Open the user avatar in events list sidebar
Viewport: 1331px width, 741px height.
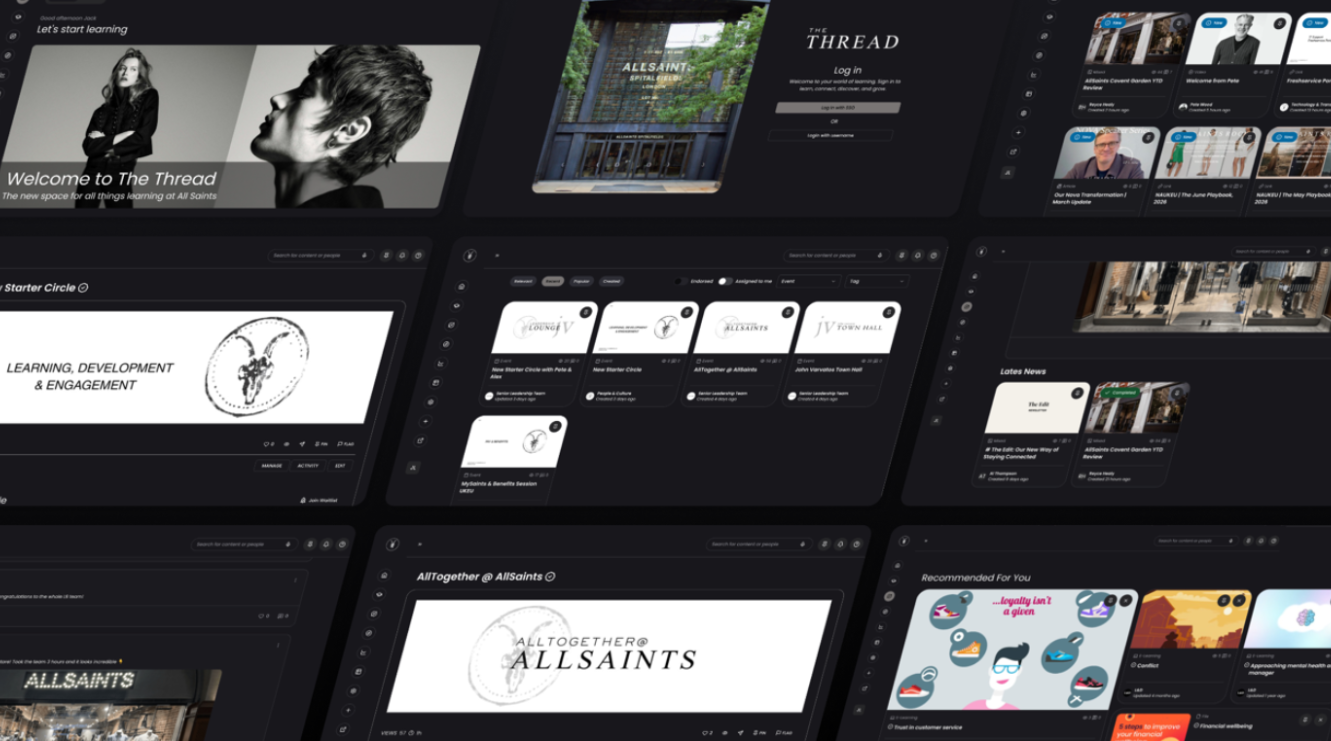click(413, 467)
